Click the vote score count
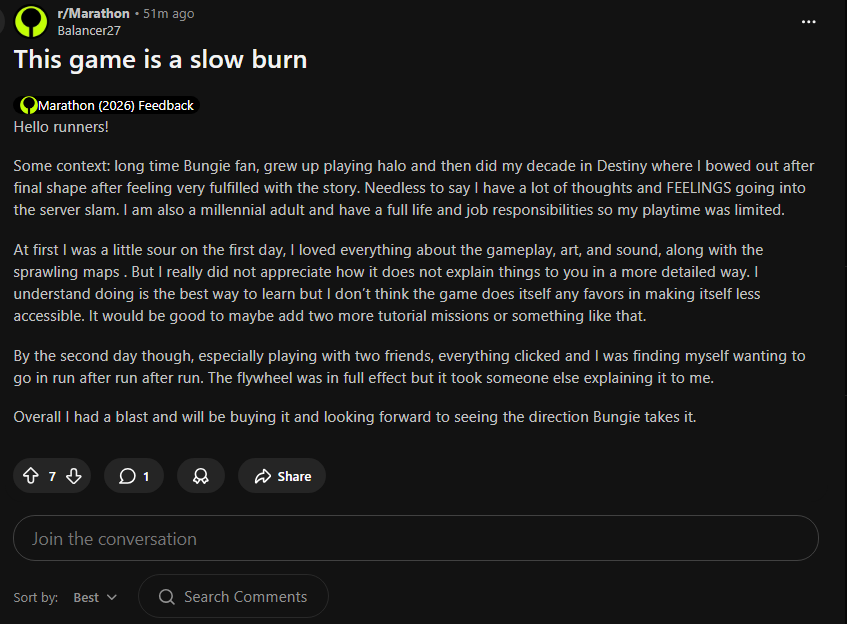 [52, 476]
